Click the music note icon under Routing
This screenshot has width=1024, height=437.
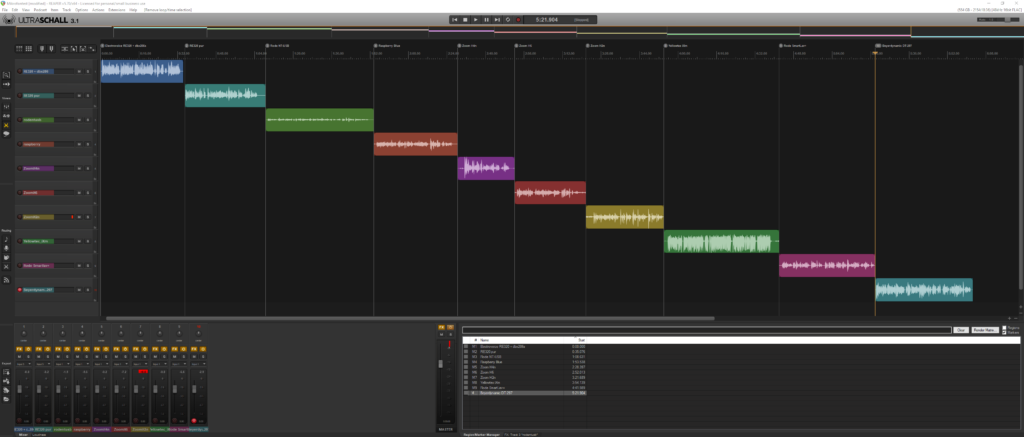pos(7,240)
